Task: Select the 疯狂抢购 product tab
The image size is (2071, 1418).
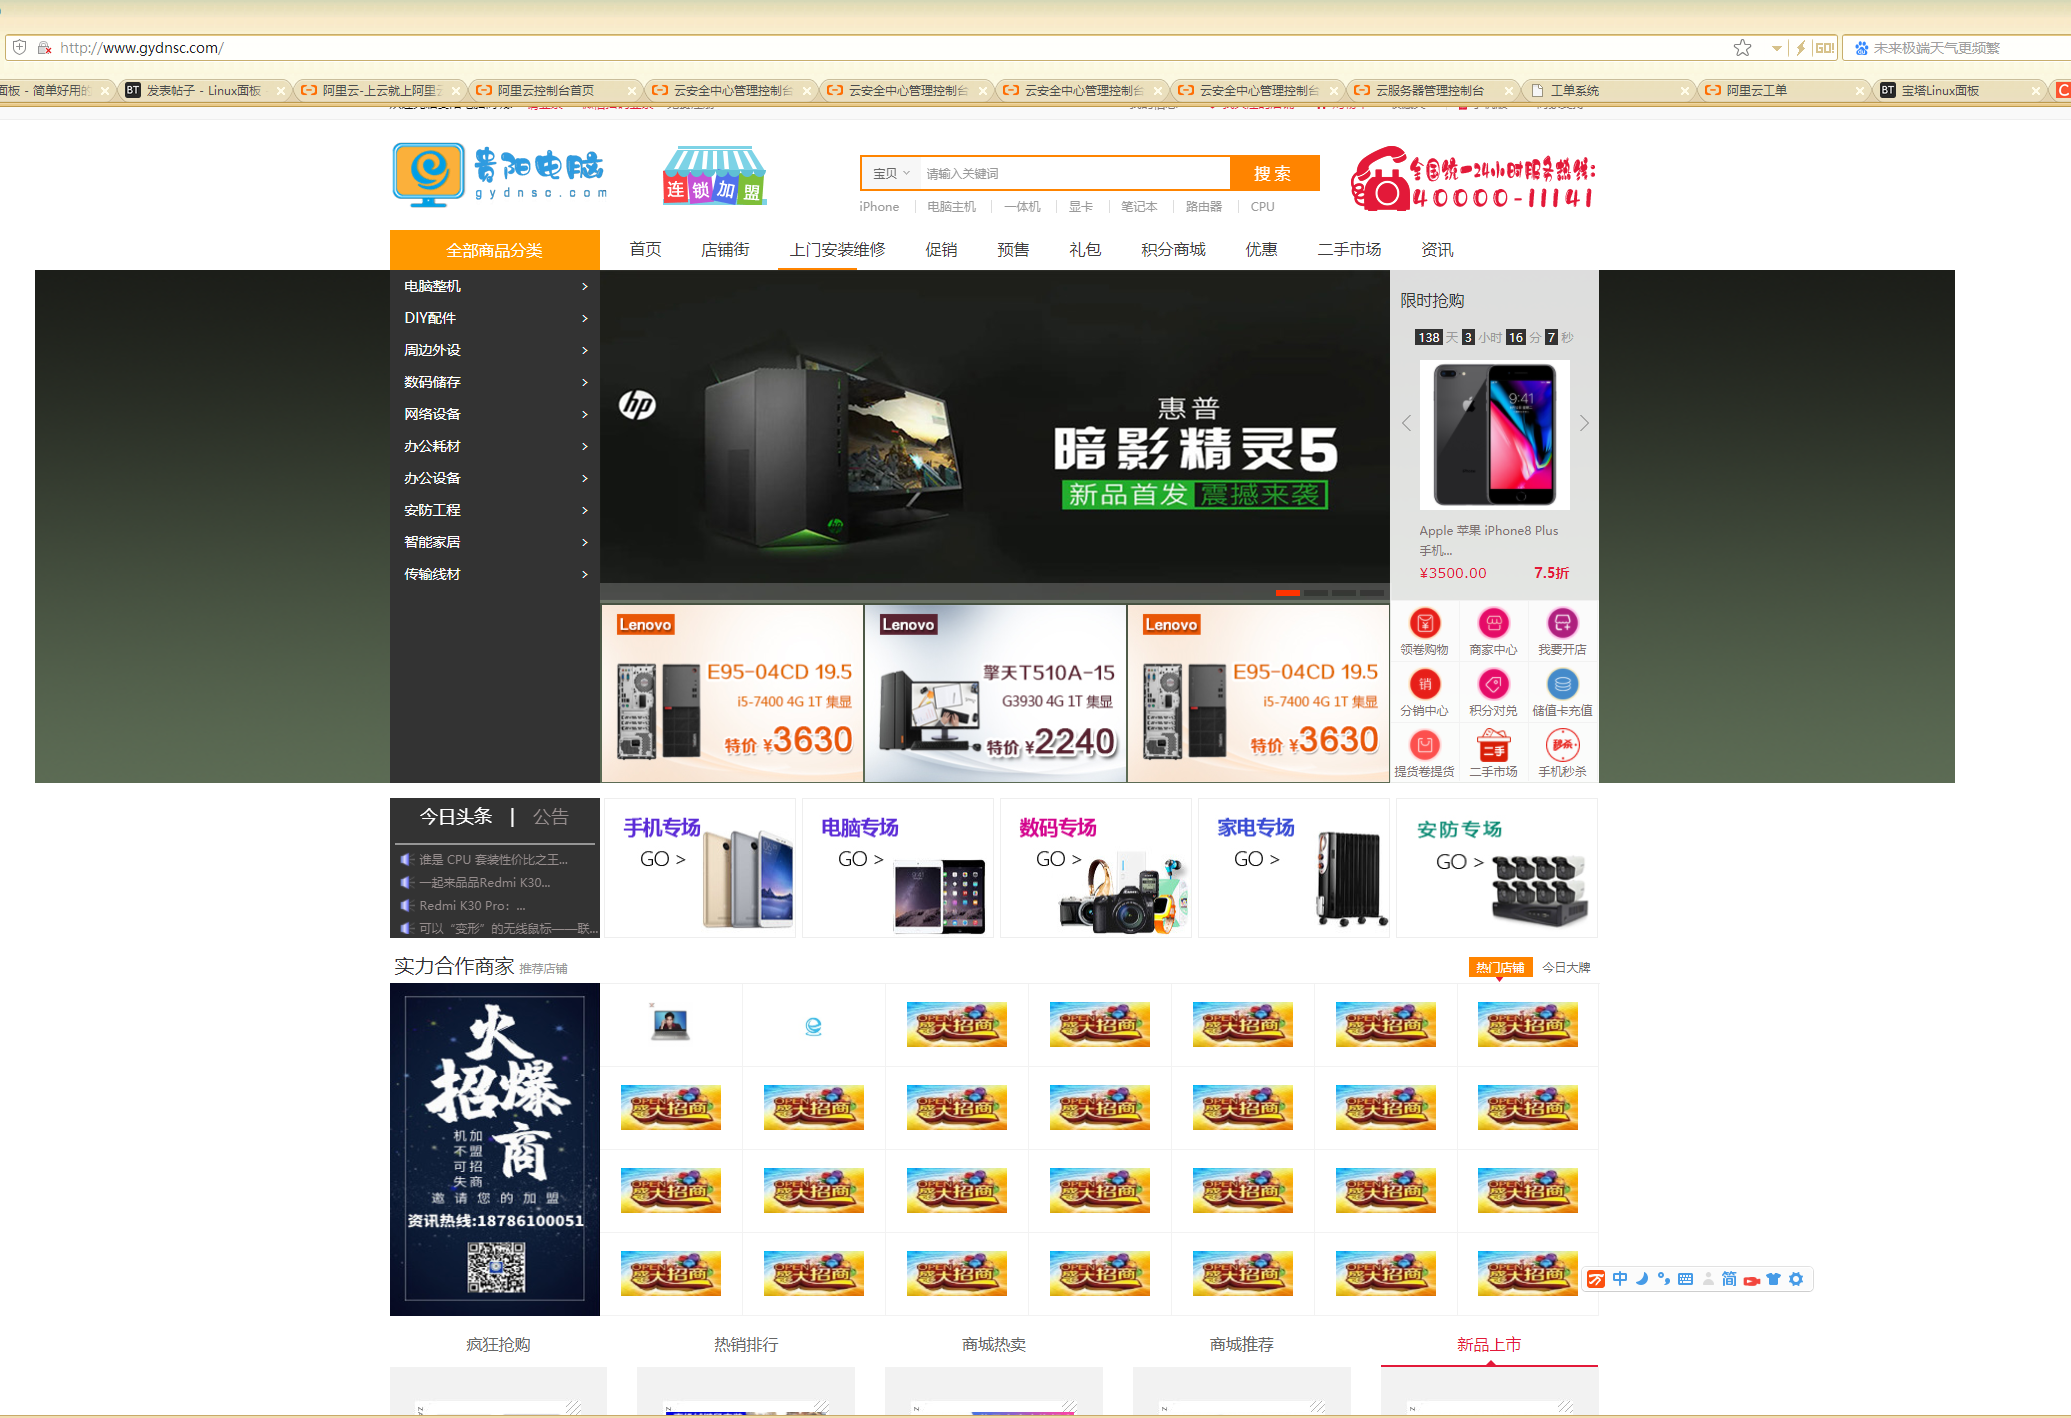Action: 498,1344
